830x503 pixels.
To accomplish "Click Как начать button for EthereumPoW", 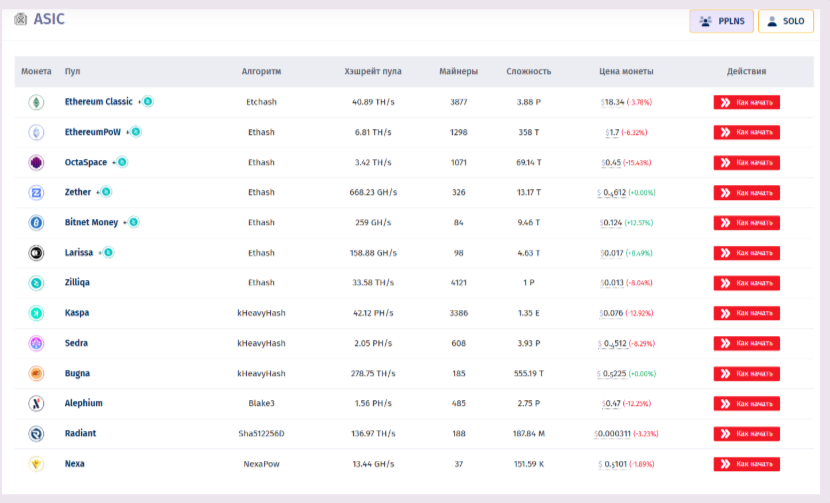I will pos(746,132).
